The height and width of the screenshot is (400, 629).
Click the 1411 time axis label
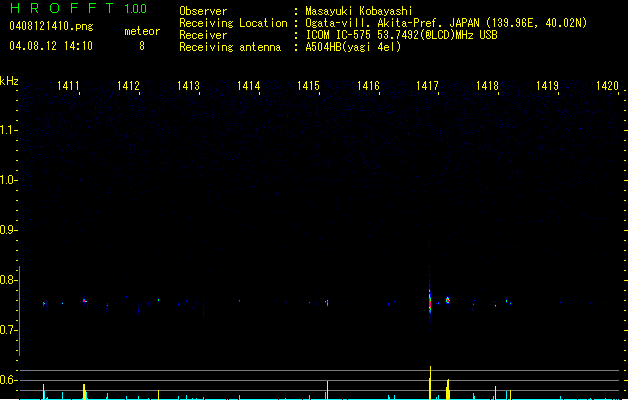point(68,86)
